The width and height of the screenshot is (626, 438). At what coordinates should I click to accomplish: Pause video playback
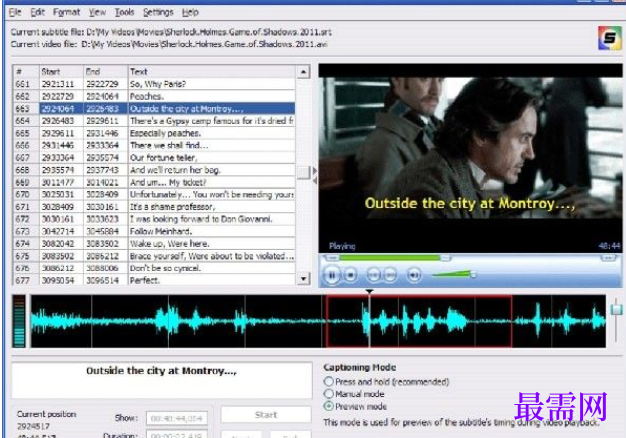click(x=331, y=275)
